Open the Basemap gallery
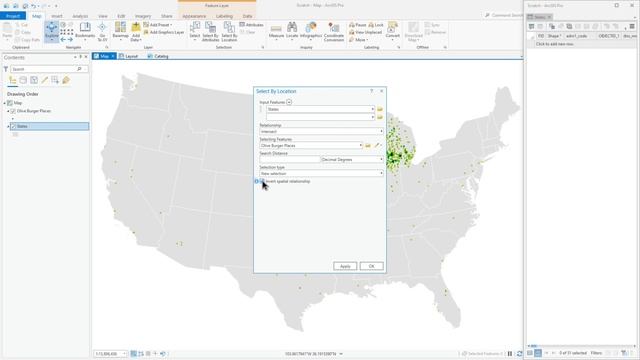The width and height of the screenshot is (640, 360). pyautogui.click(x=120, y=31)
